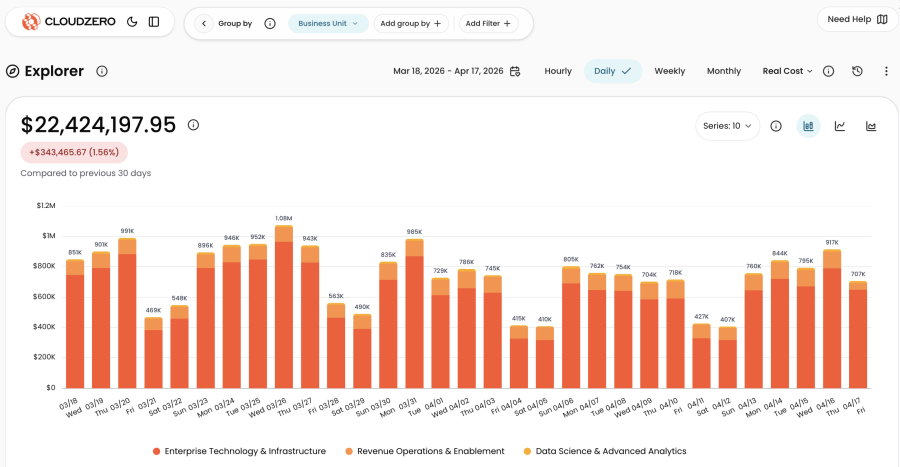Open the Real Cost dropdown
Image resolution: width=900 pixels, height=467 pixels.
click(x=787, y=71)
